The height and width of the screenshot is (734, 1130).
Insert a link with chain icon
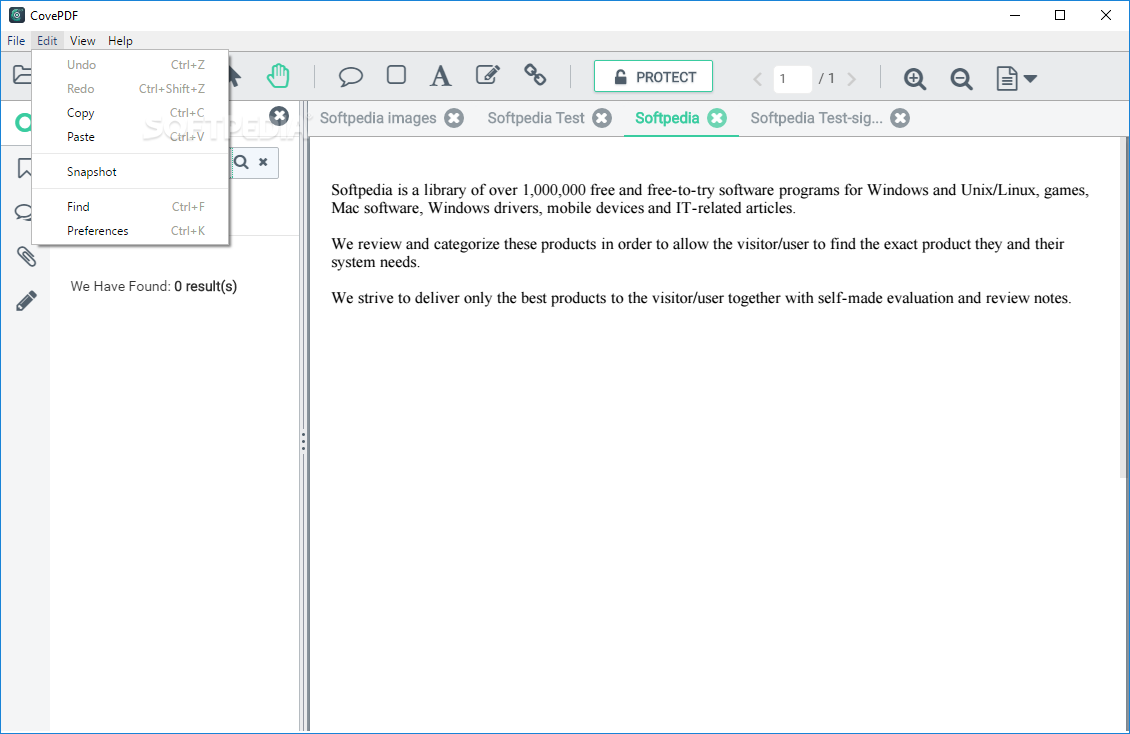pos(535,75)
